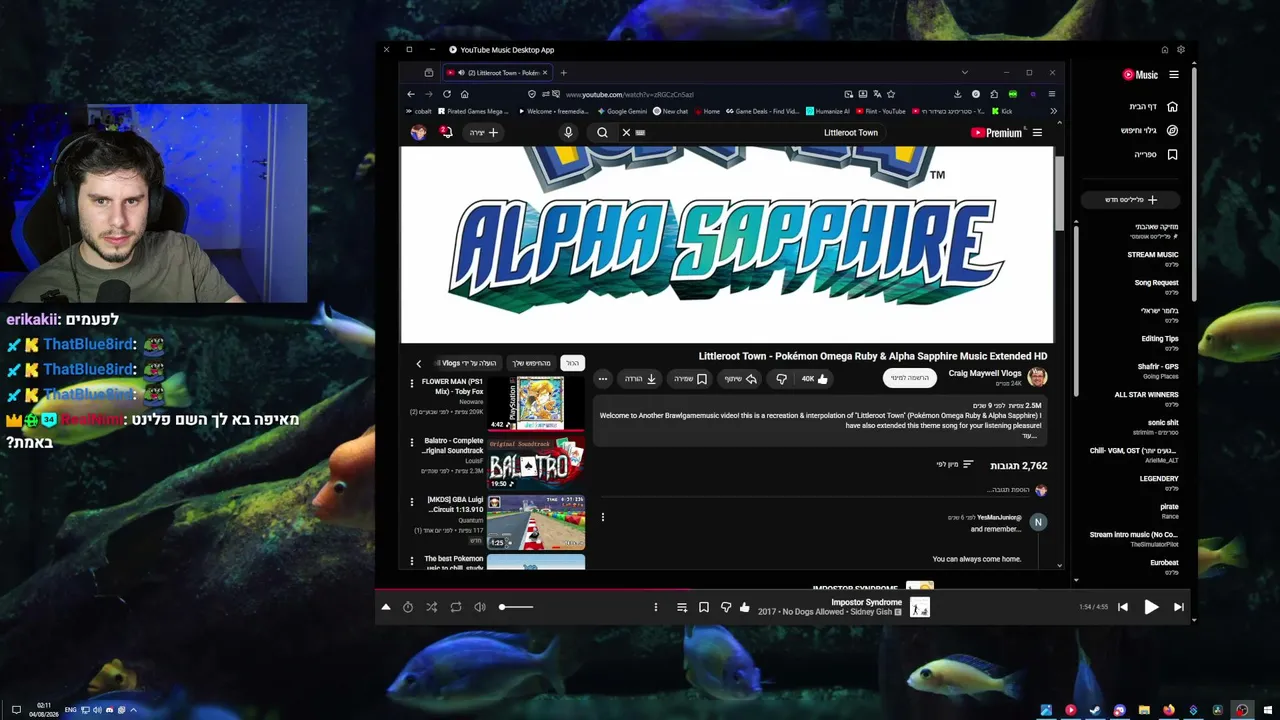Open the Eurobeat playlist
The image size is (1280, 720).
click(1164, 566)
